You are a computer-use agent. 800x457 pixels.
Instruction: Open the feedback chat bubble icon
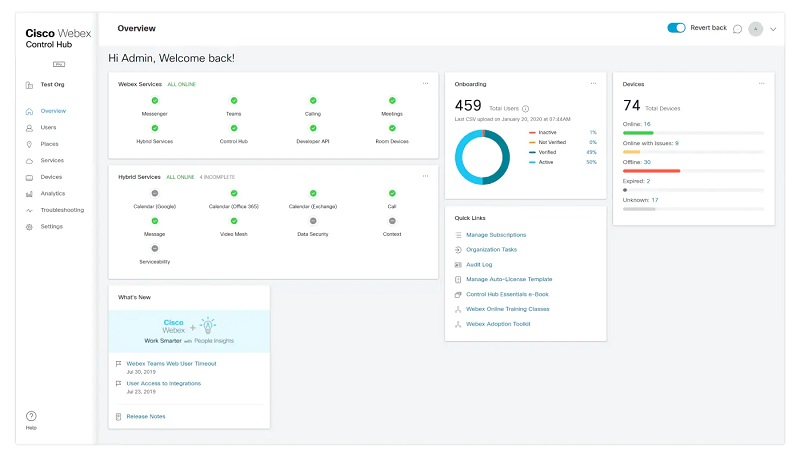coord(737,29)
